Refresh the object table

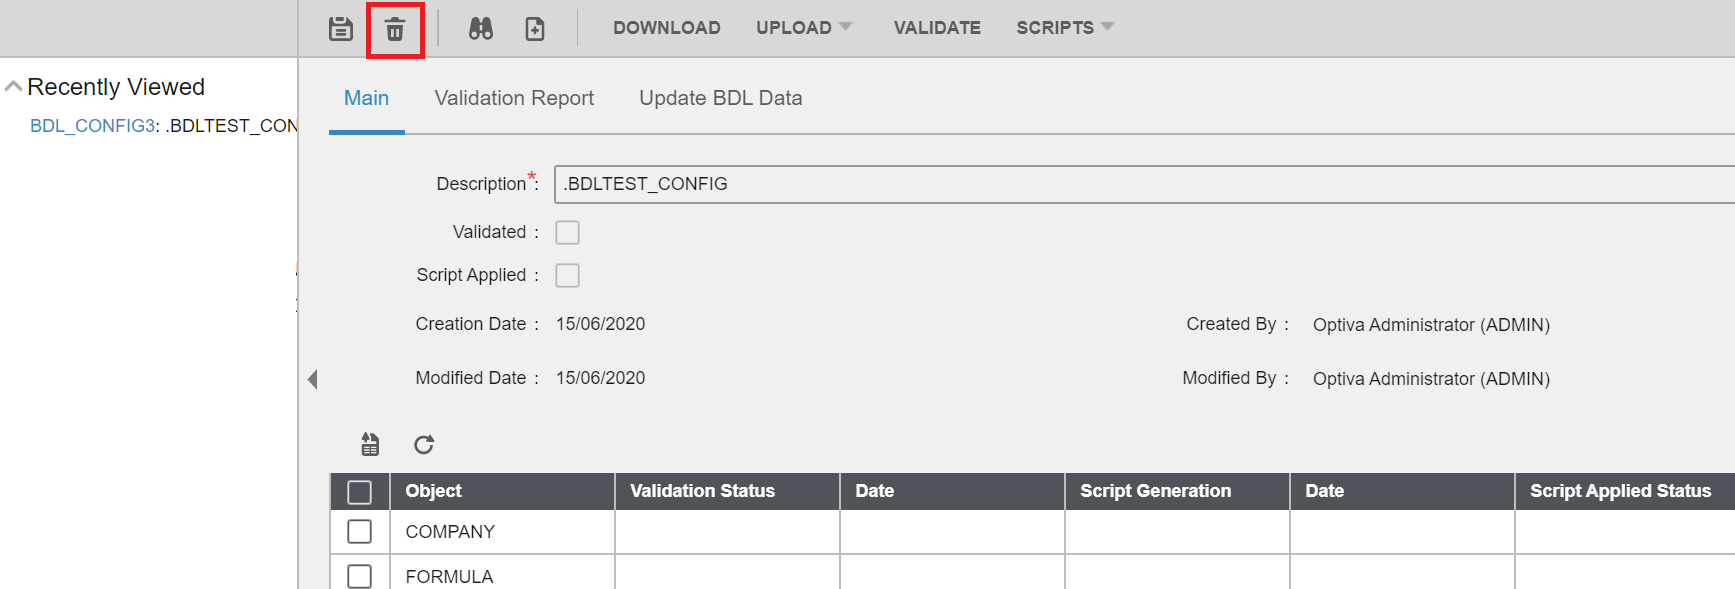coord(424,444)
